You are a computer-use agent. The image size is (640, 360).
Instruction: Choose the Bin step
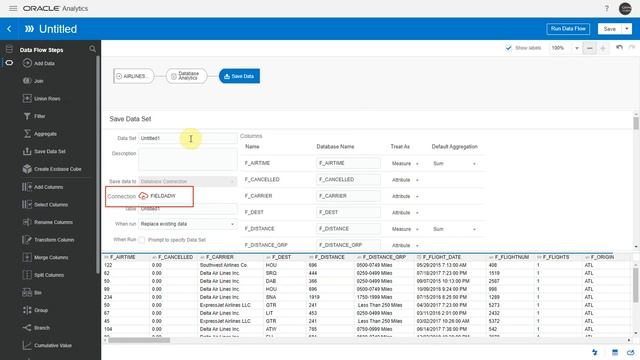pyautogui.click(x=32, y=292)
